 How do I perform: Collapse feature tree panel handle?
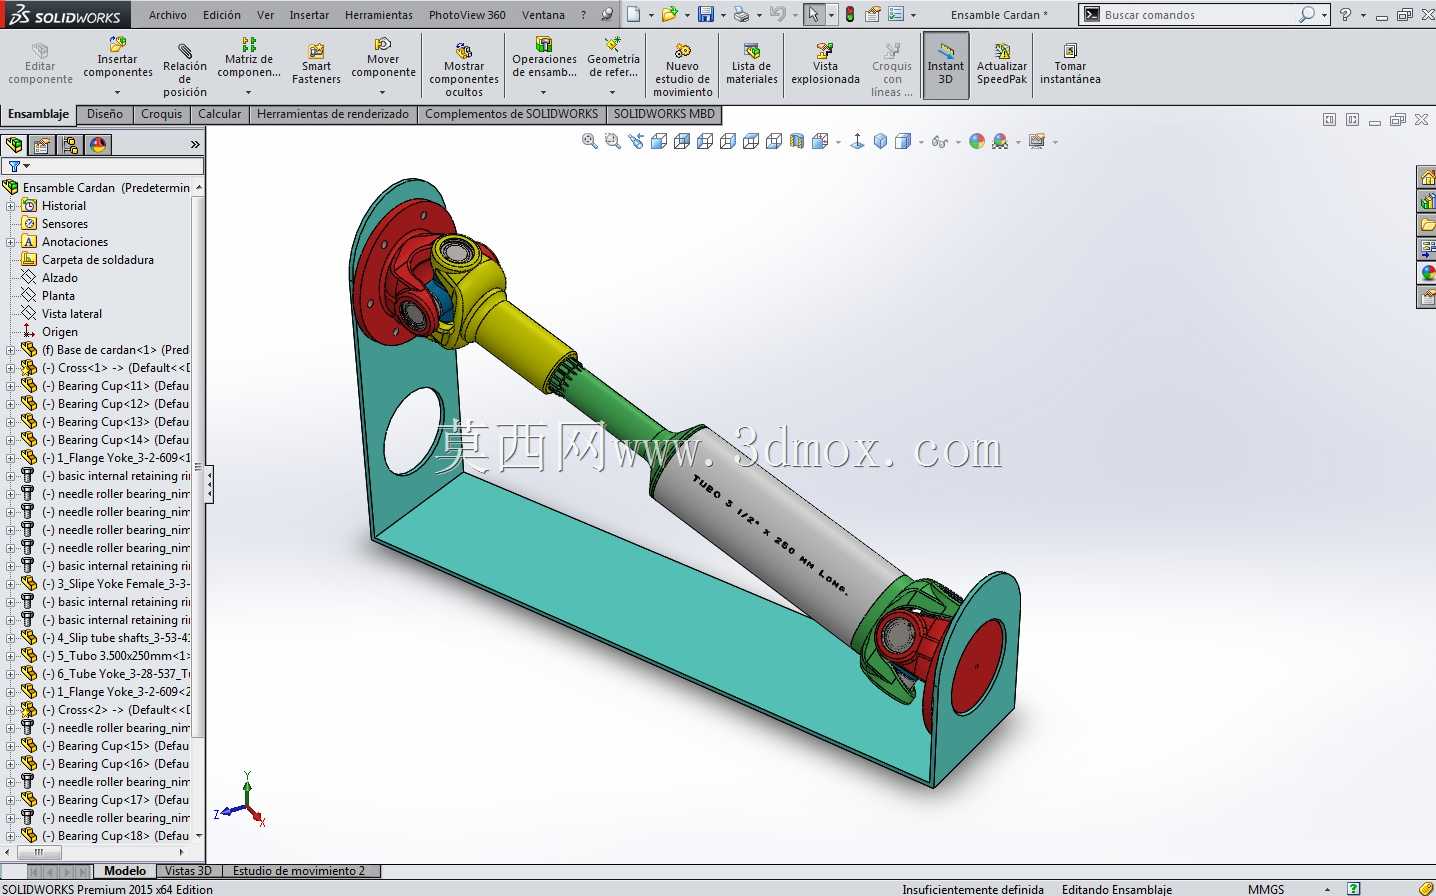(x=209, y=486)
